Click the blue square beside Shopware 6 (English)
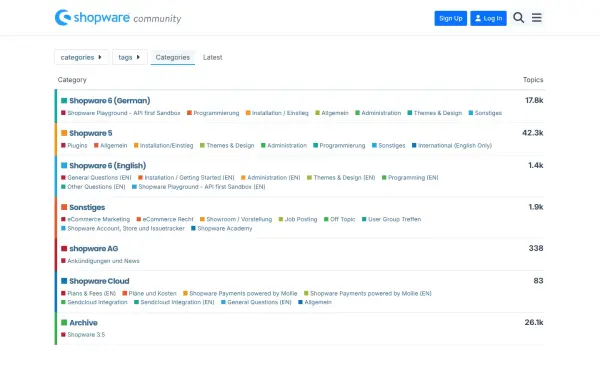Screen dimensions: 600x375 point(64,166)
